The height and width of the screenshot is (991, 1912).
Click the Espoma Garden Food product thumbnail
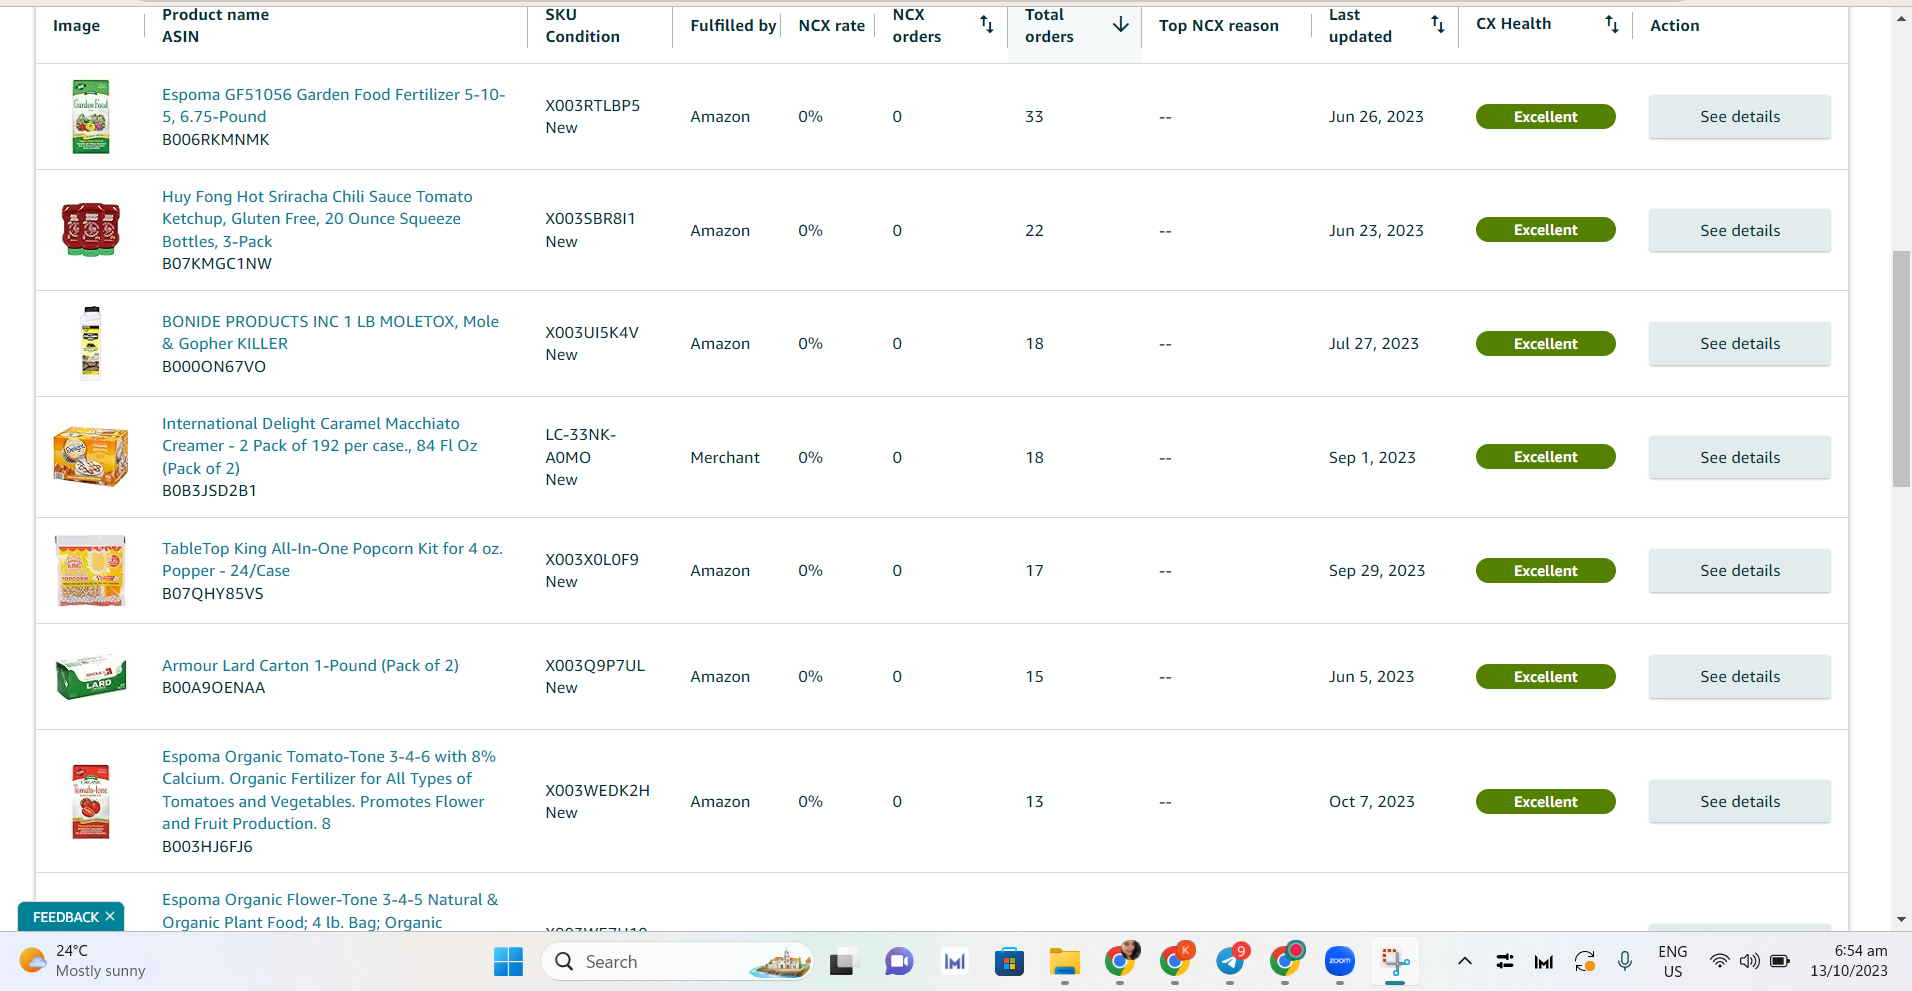90,117
